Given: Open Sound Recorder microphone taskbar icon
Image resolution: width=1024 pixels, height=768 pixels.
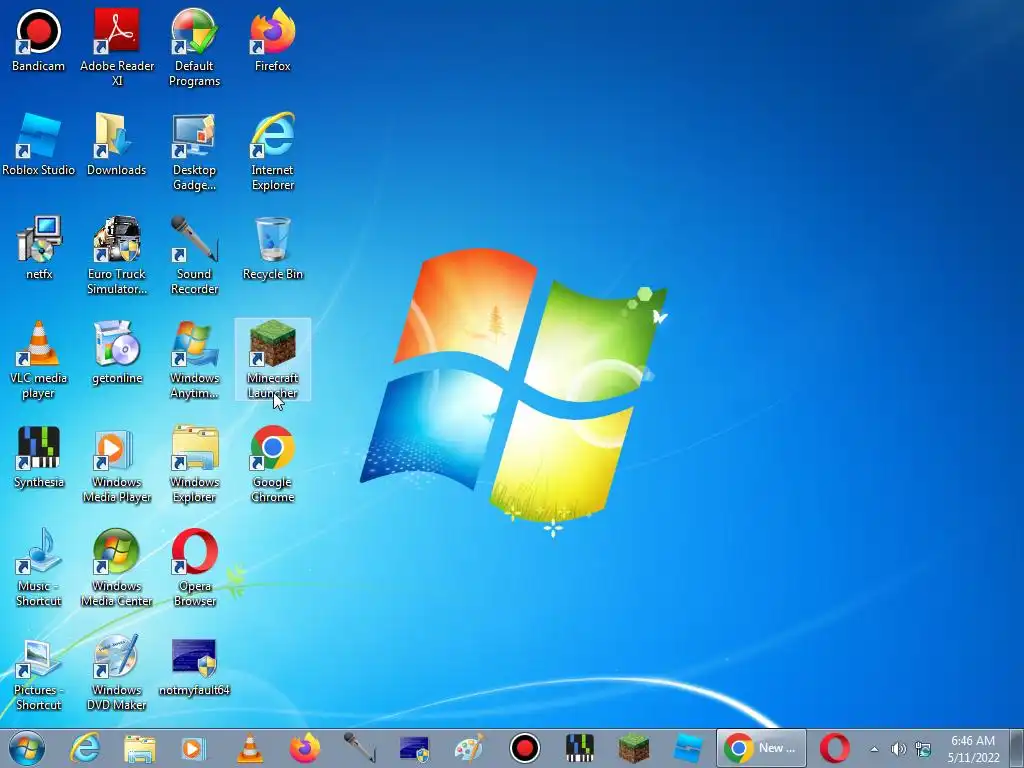Looking at the screenshot, I should pos(359,748).
